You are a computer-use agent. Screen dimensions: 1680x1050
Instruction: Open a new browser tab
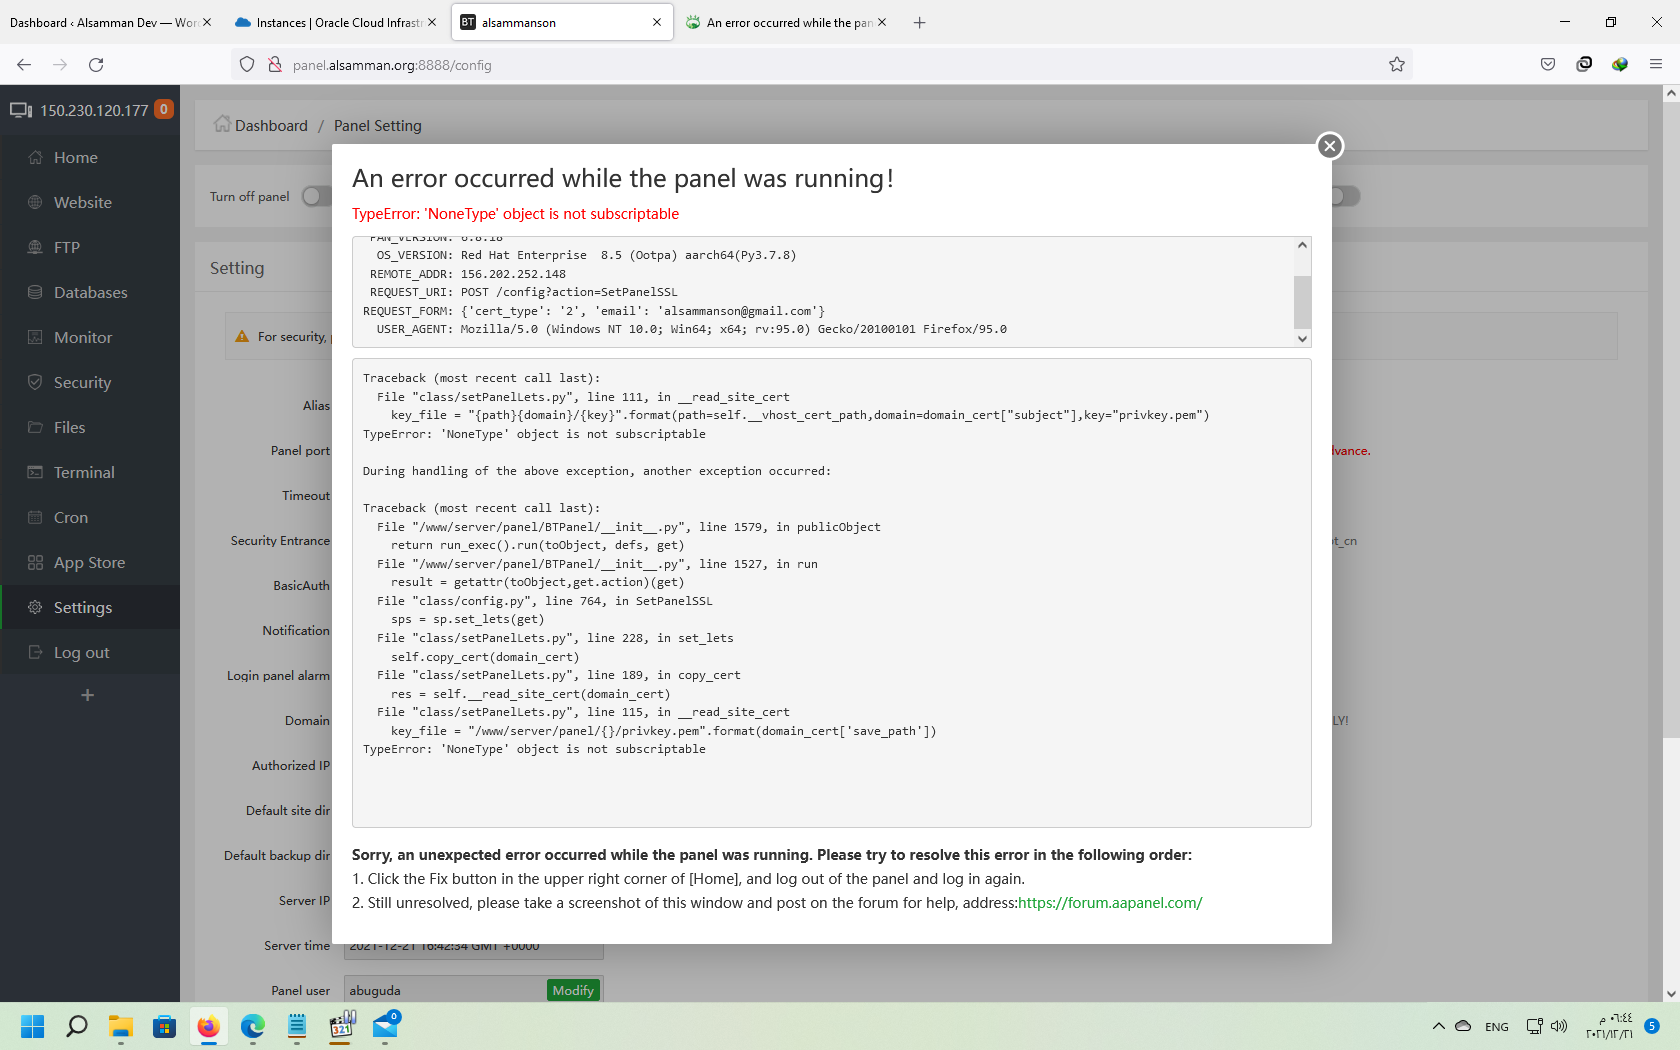coord(920,22)
